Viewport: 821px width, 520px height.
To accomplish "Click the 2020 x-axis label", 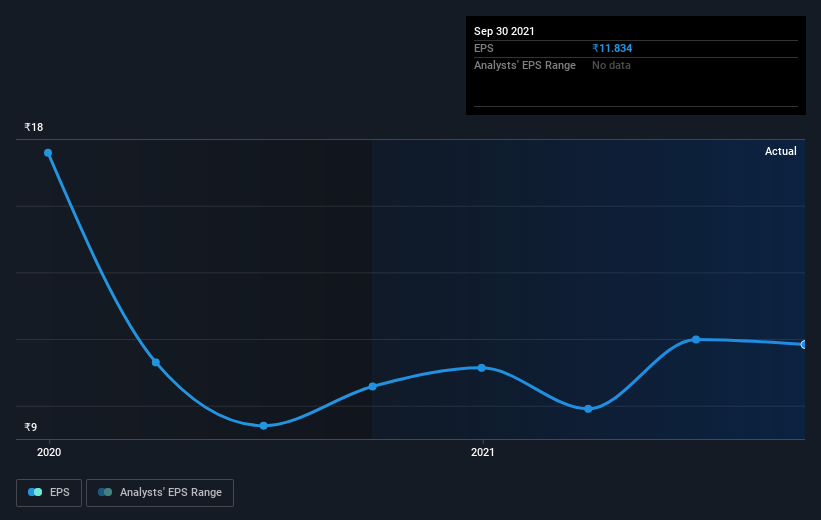I will (x=49, y=452).
